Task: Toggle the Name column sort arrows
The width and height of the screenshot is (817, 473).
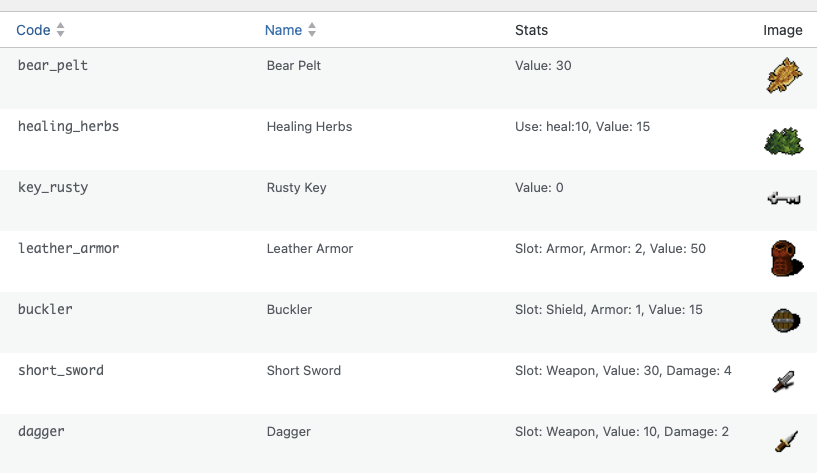Action: click(x=312, y=30)
